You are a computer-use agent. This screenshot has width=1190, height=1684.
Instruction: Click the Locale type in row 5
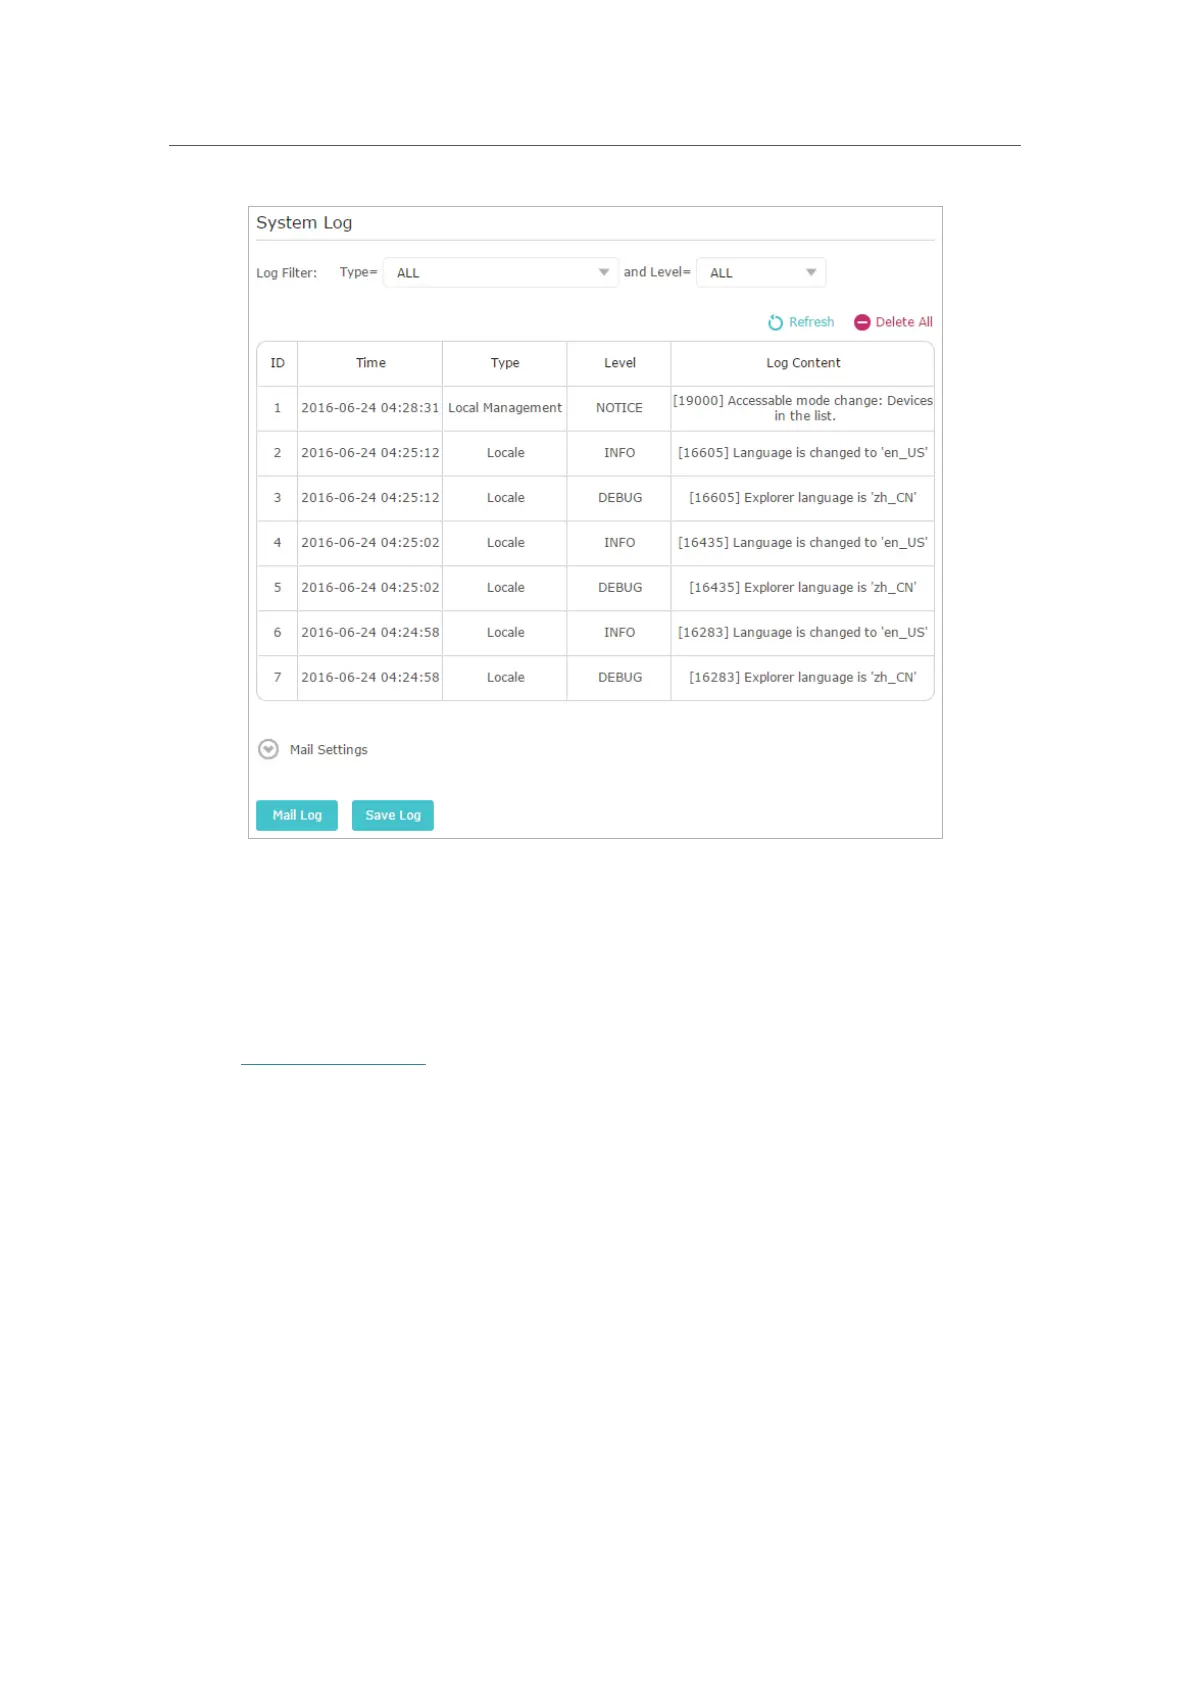505,588
